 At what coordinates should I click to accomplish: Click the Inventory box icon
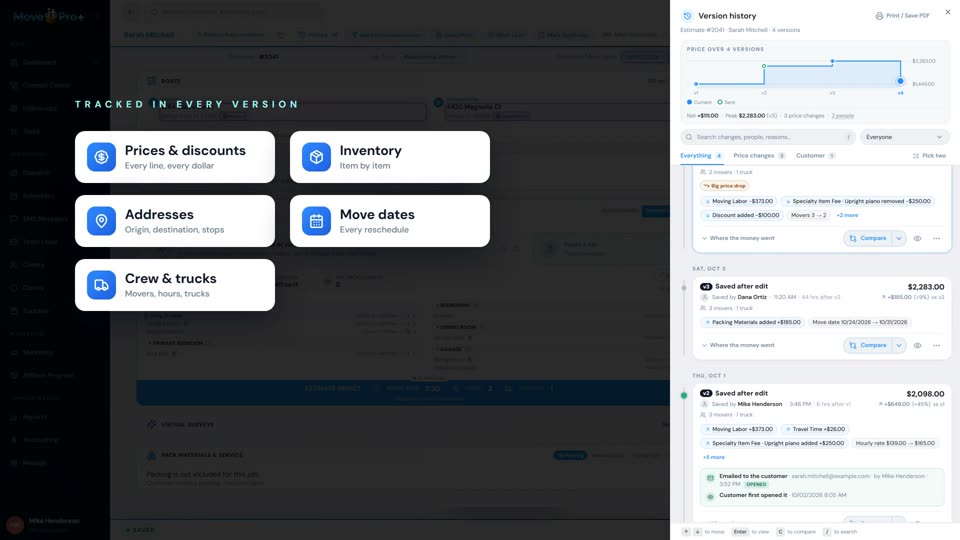point(316,157)
